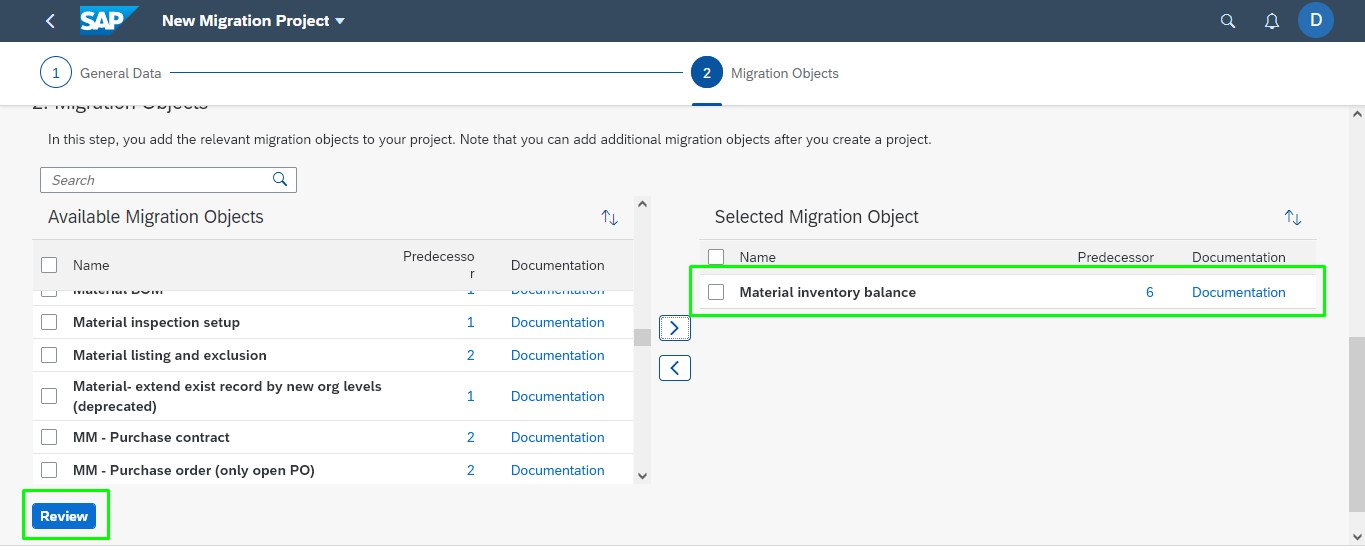This screenshot has height=551, width=1365.
Task: Sort the Available Migration Objects list
Action: [609, 217]
